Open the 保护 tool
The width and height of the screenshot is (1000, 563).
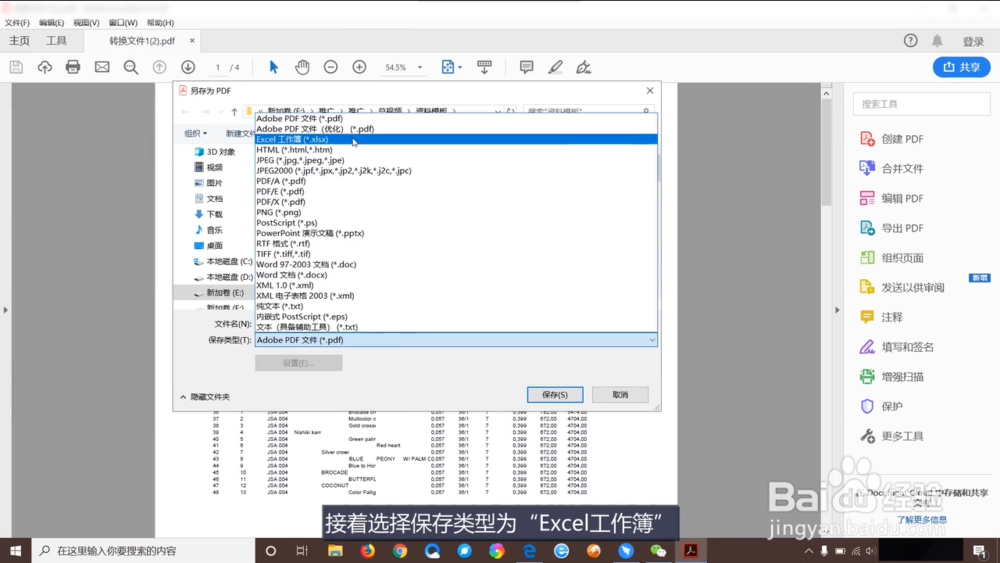point(881,406)
